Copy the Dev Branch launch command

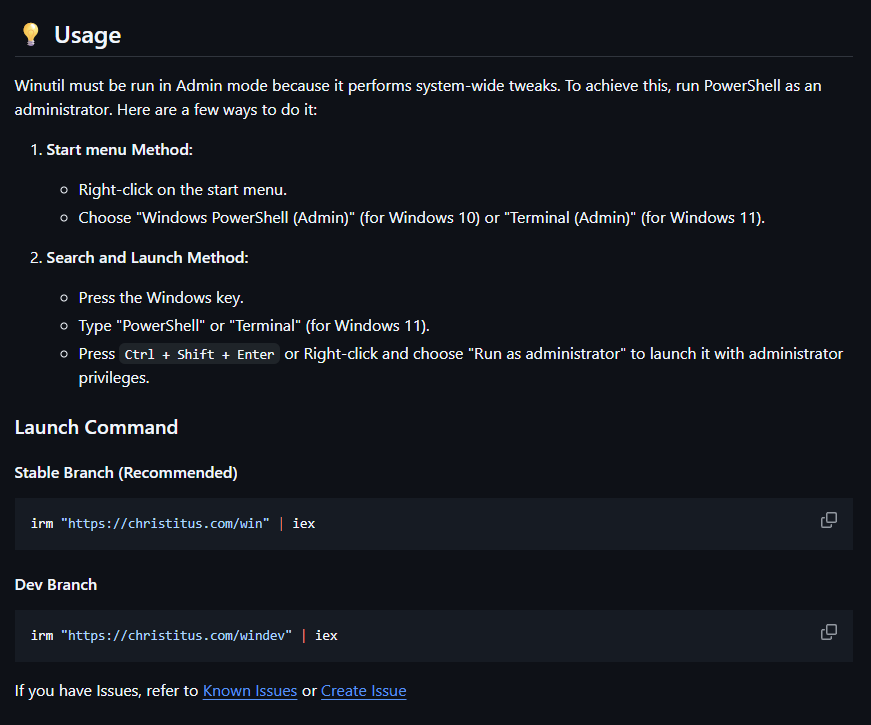pyautogui.click(x=828, y=632)
